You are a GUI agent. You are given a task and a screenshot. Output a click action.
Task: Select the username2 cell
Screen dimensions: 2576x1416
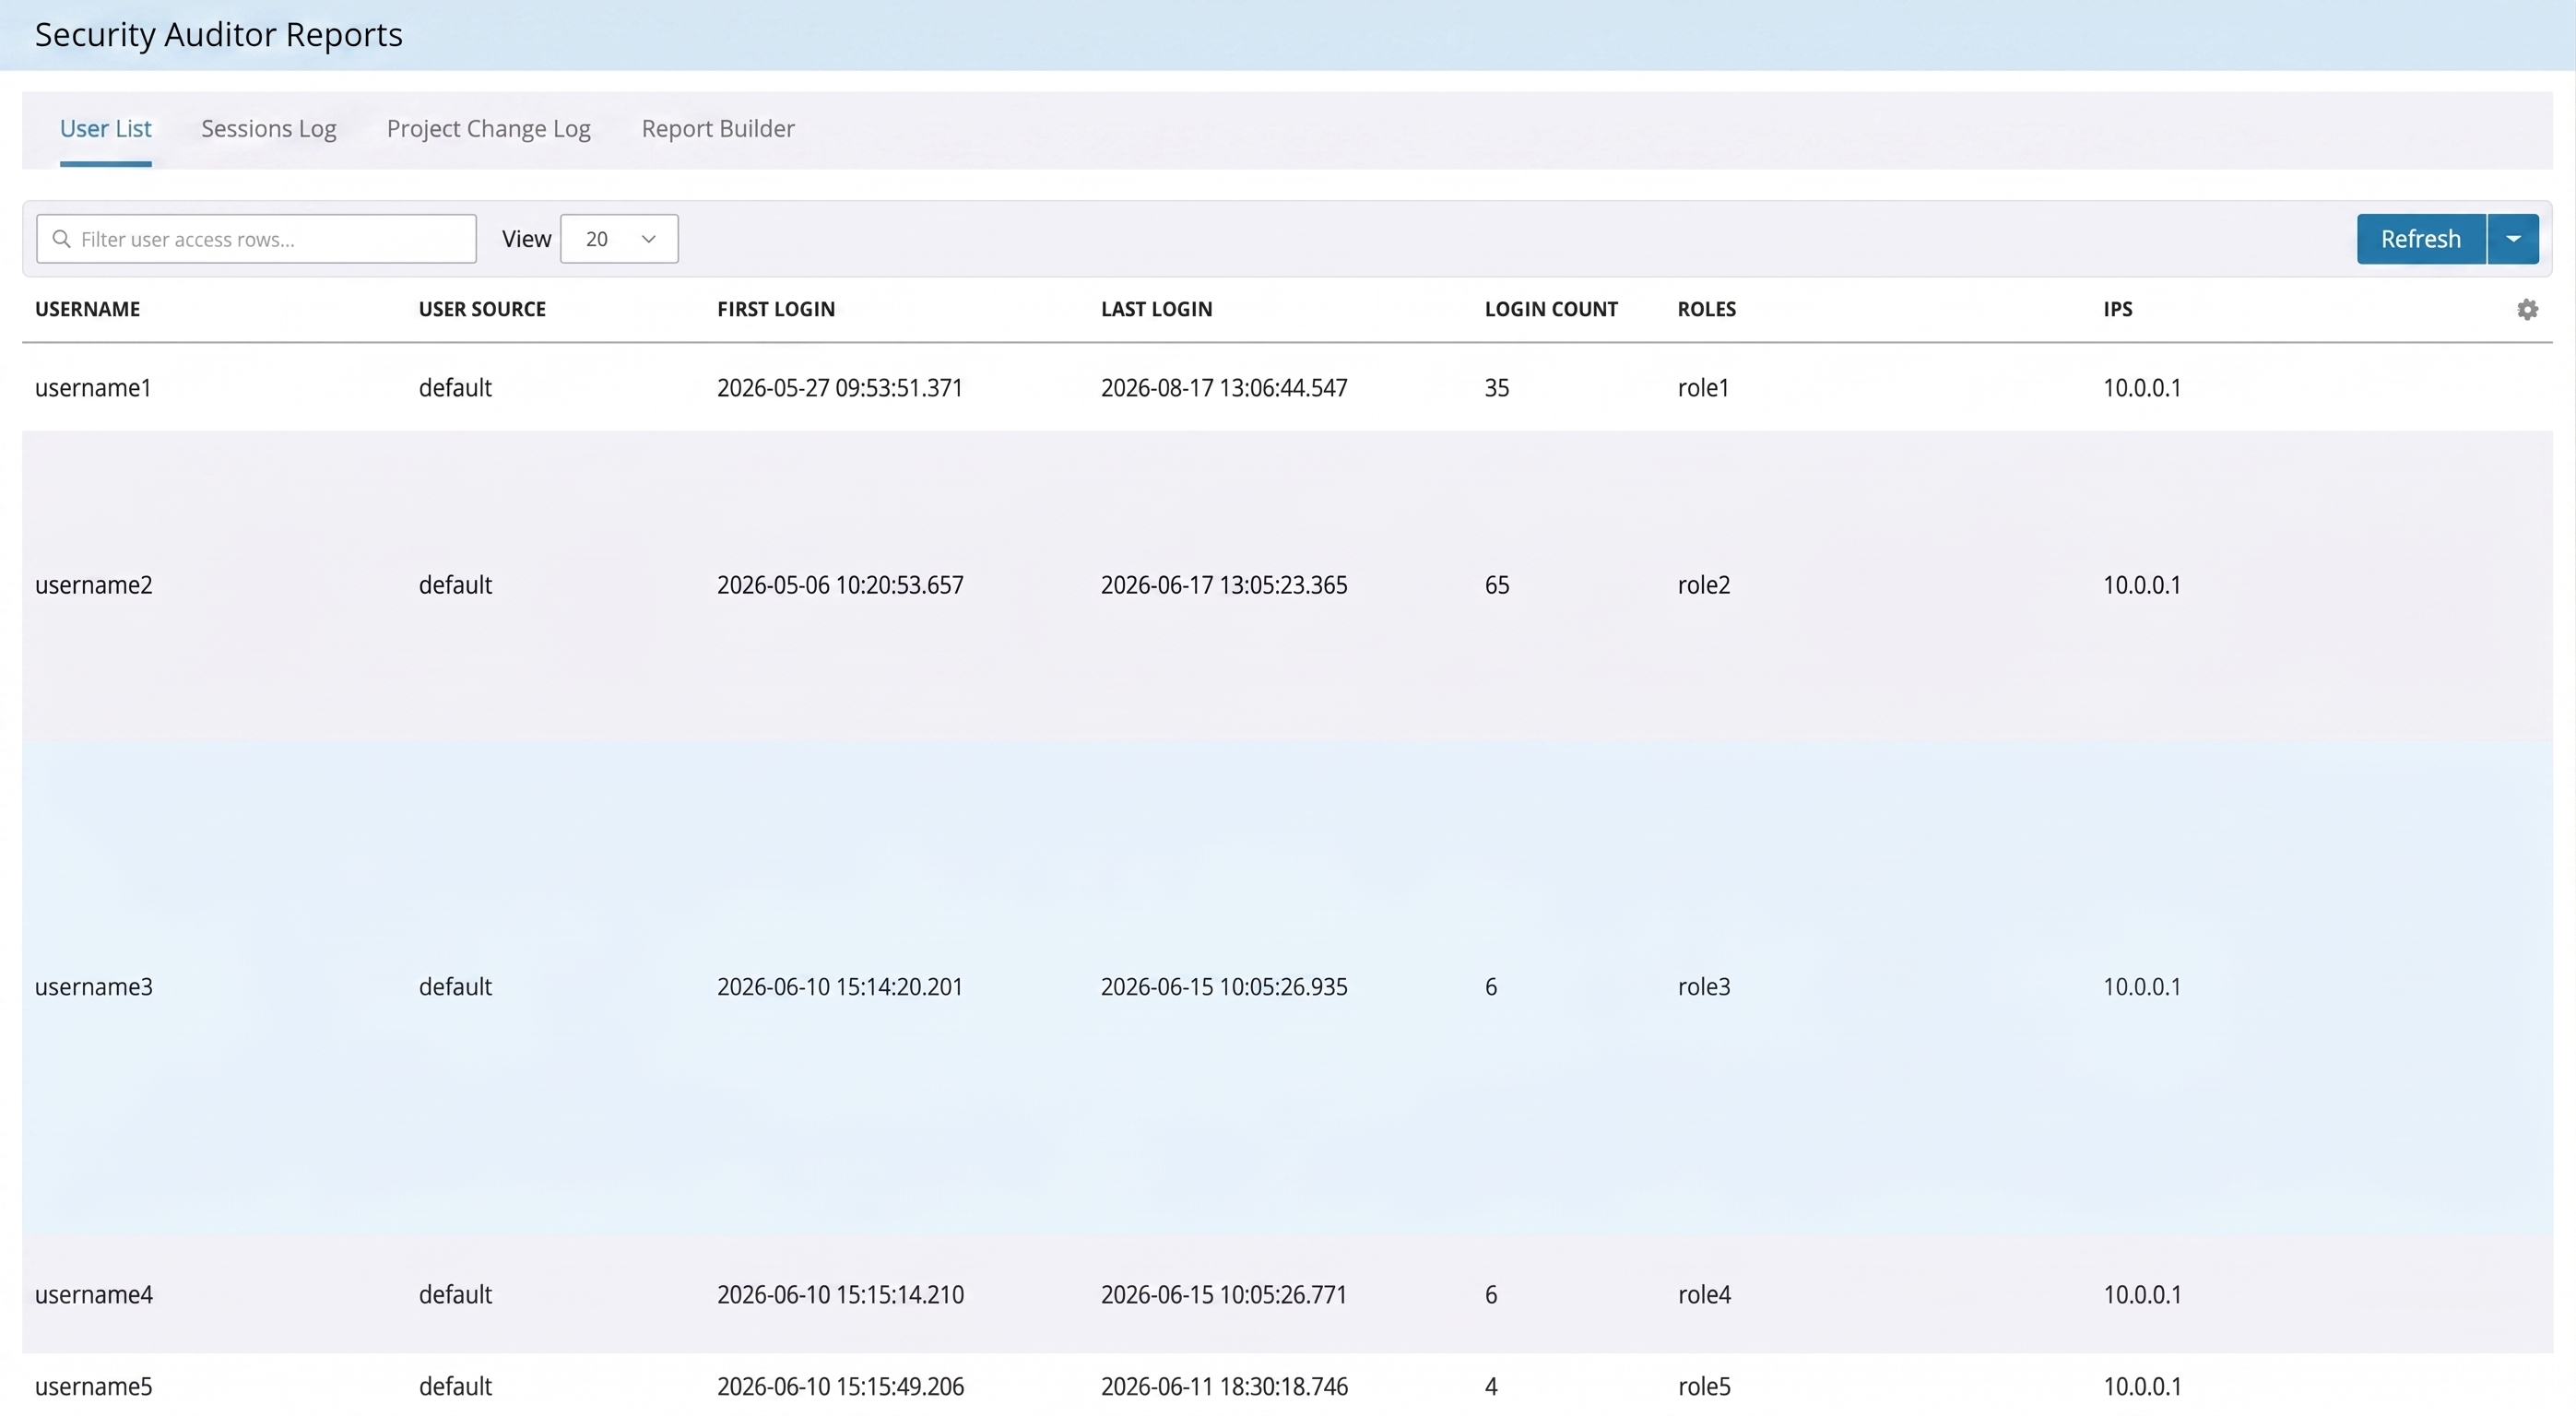point(94,585)
